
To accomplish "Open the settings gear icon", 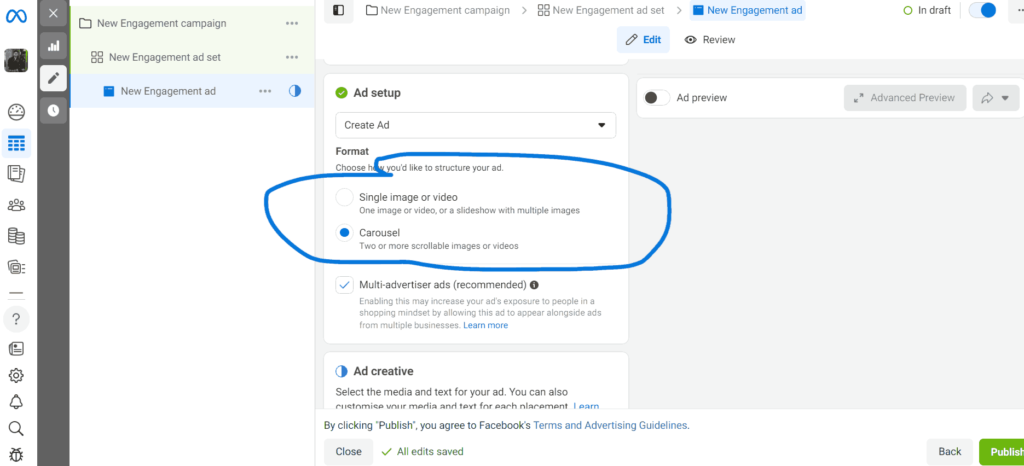I will click(16, 375).
